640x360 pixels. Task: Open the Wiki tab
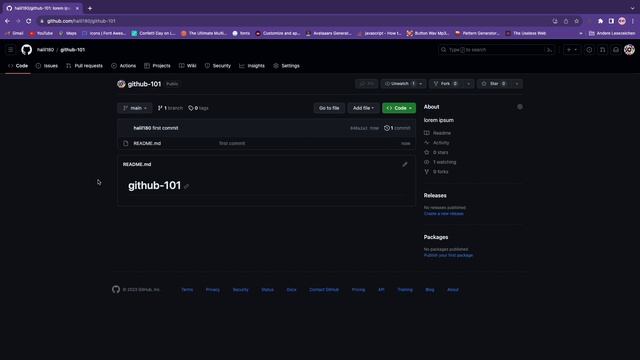click(188, 66)
